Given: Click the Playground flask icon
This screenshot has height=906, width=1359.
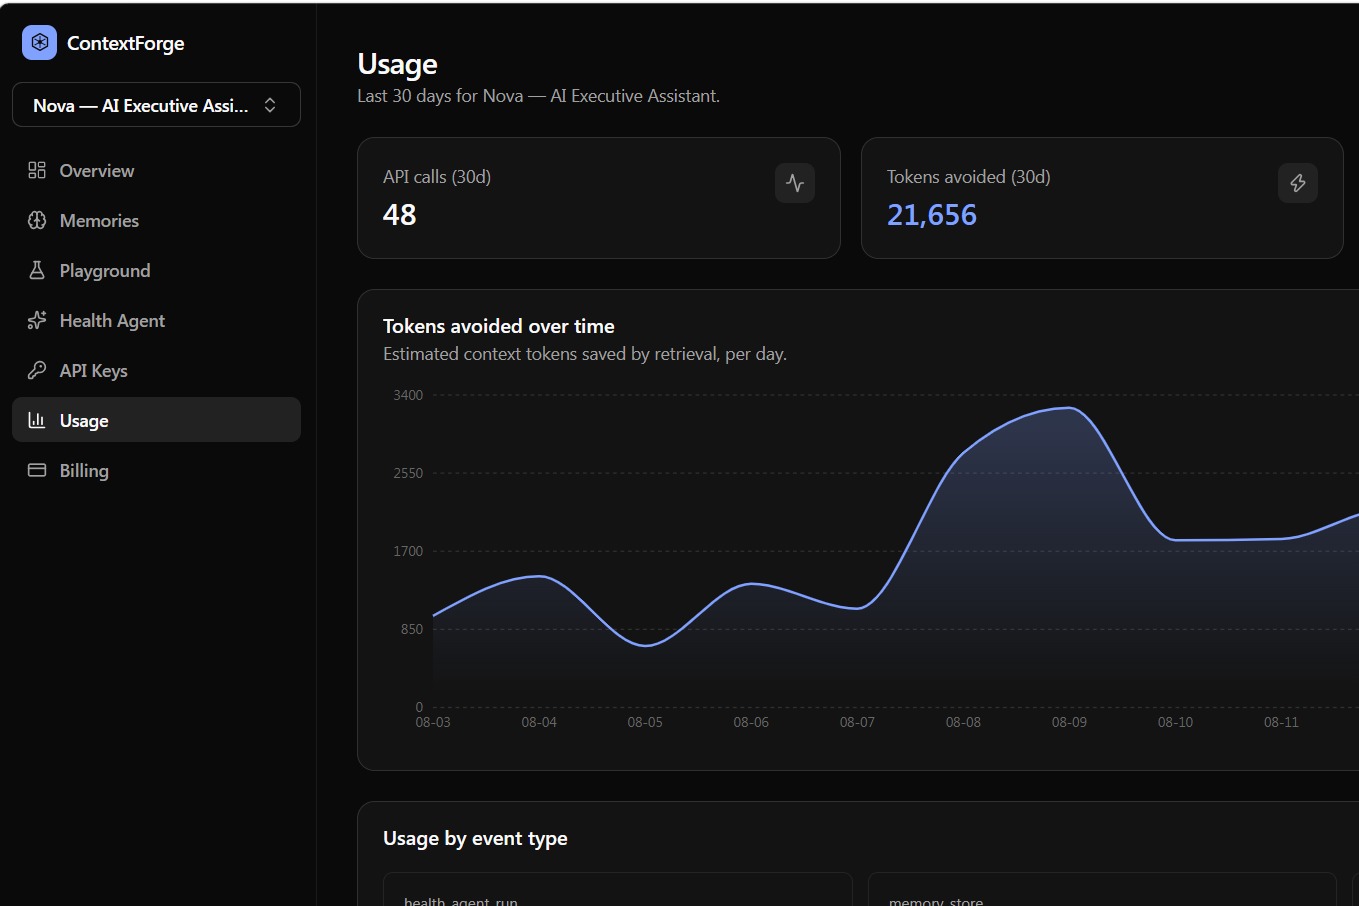Looking at the screenshot, I should tap(37, 270).
